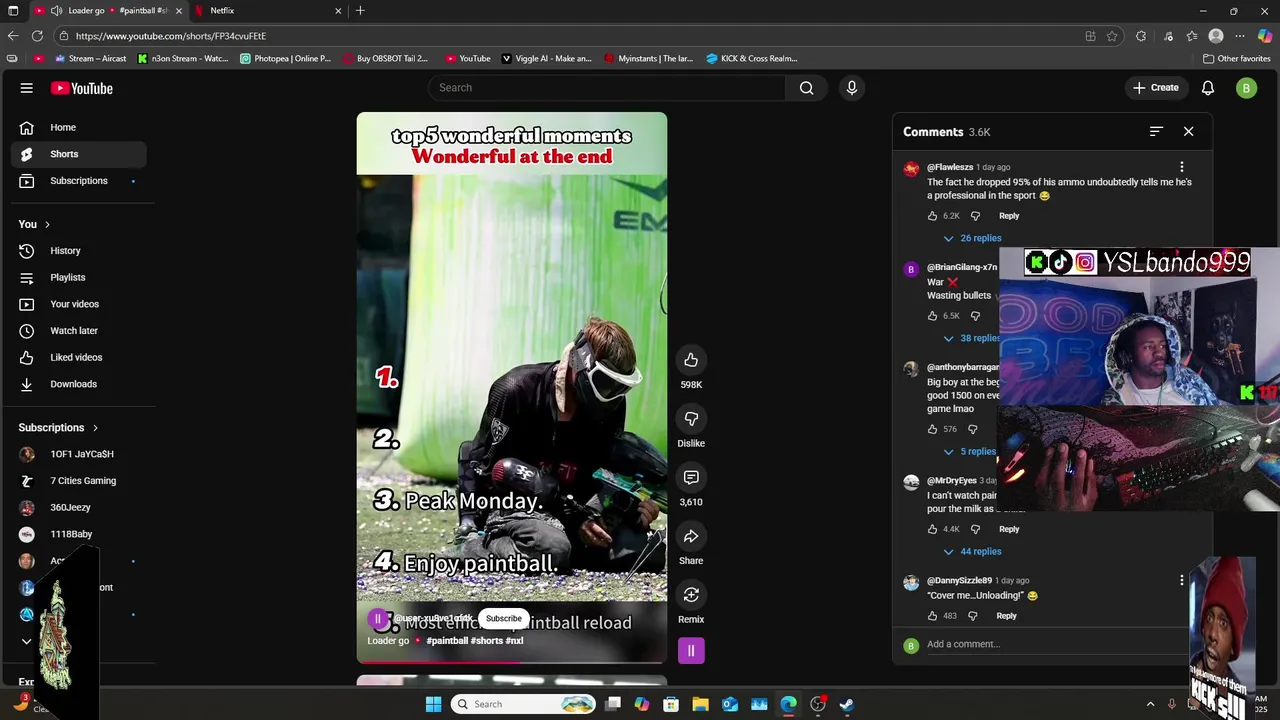This screenshot has width=1280, height=720.
Task: Open options for @Flawleszs comment
Action: click(x=1182, y=167)
